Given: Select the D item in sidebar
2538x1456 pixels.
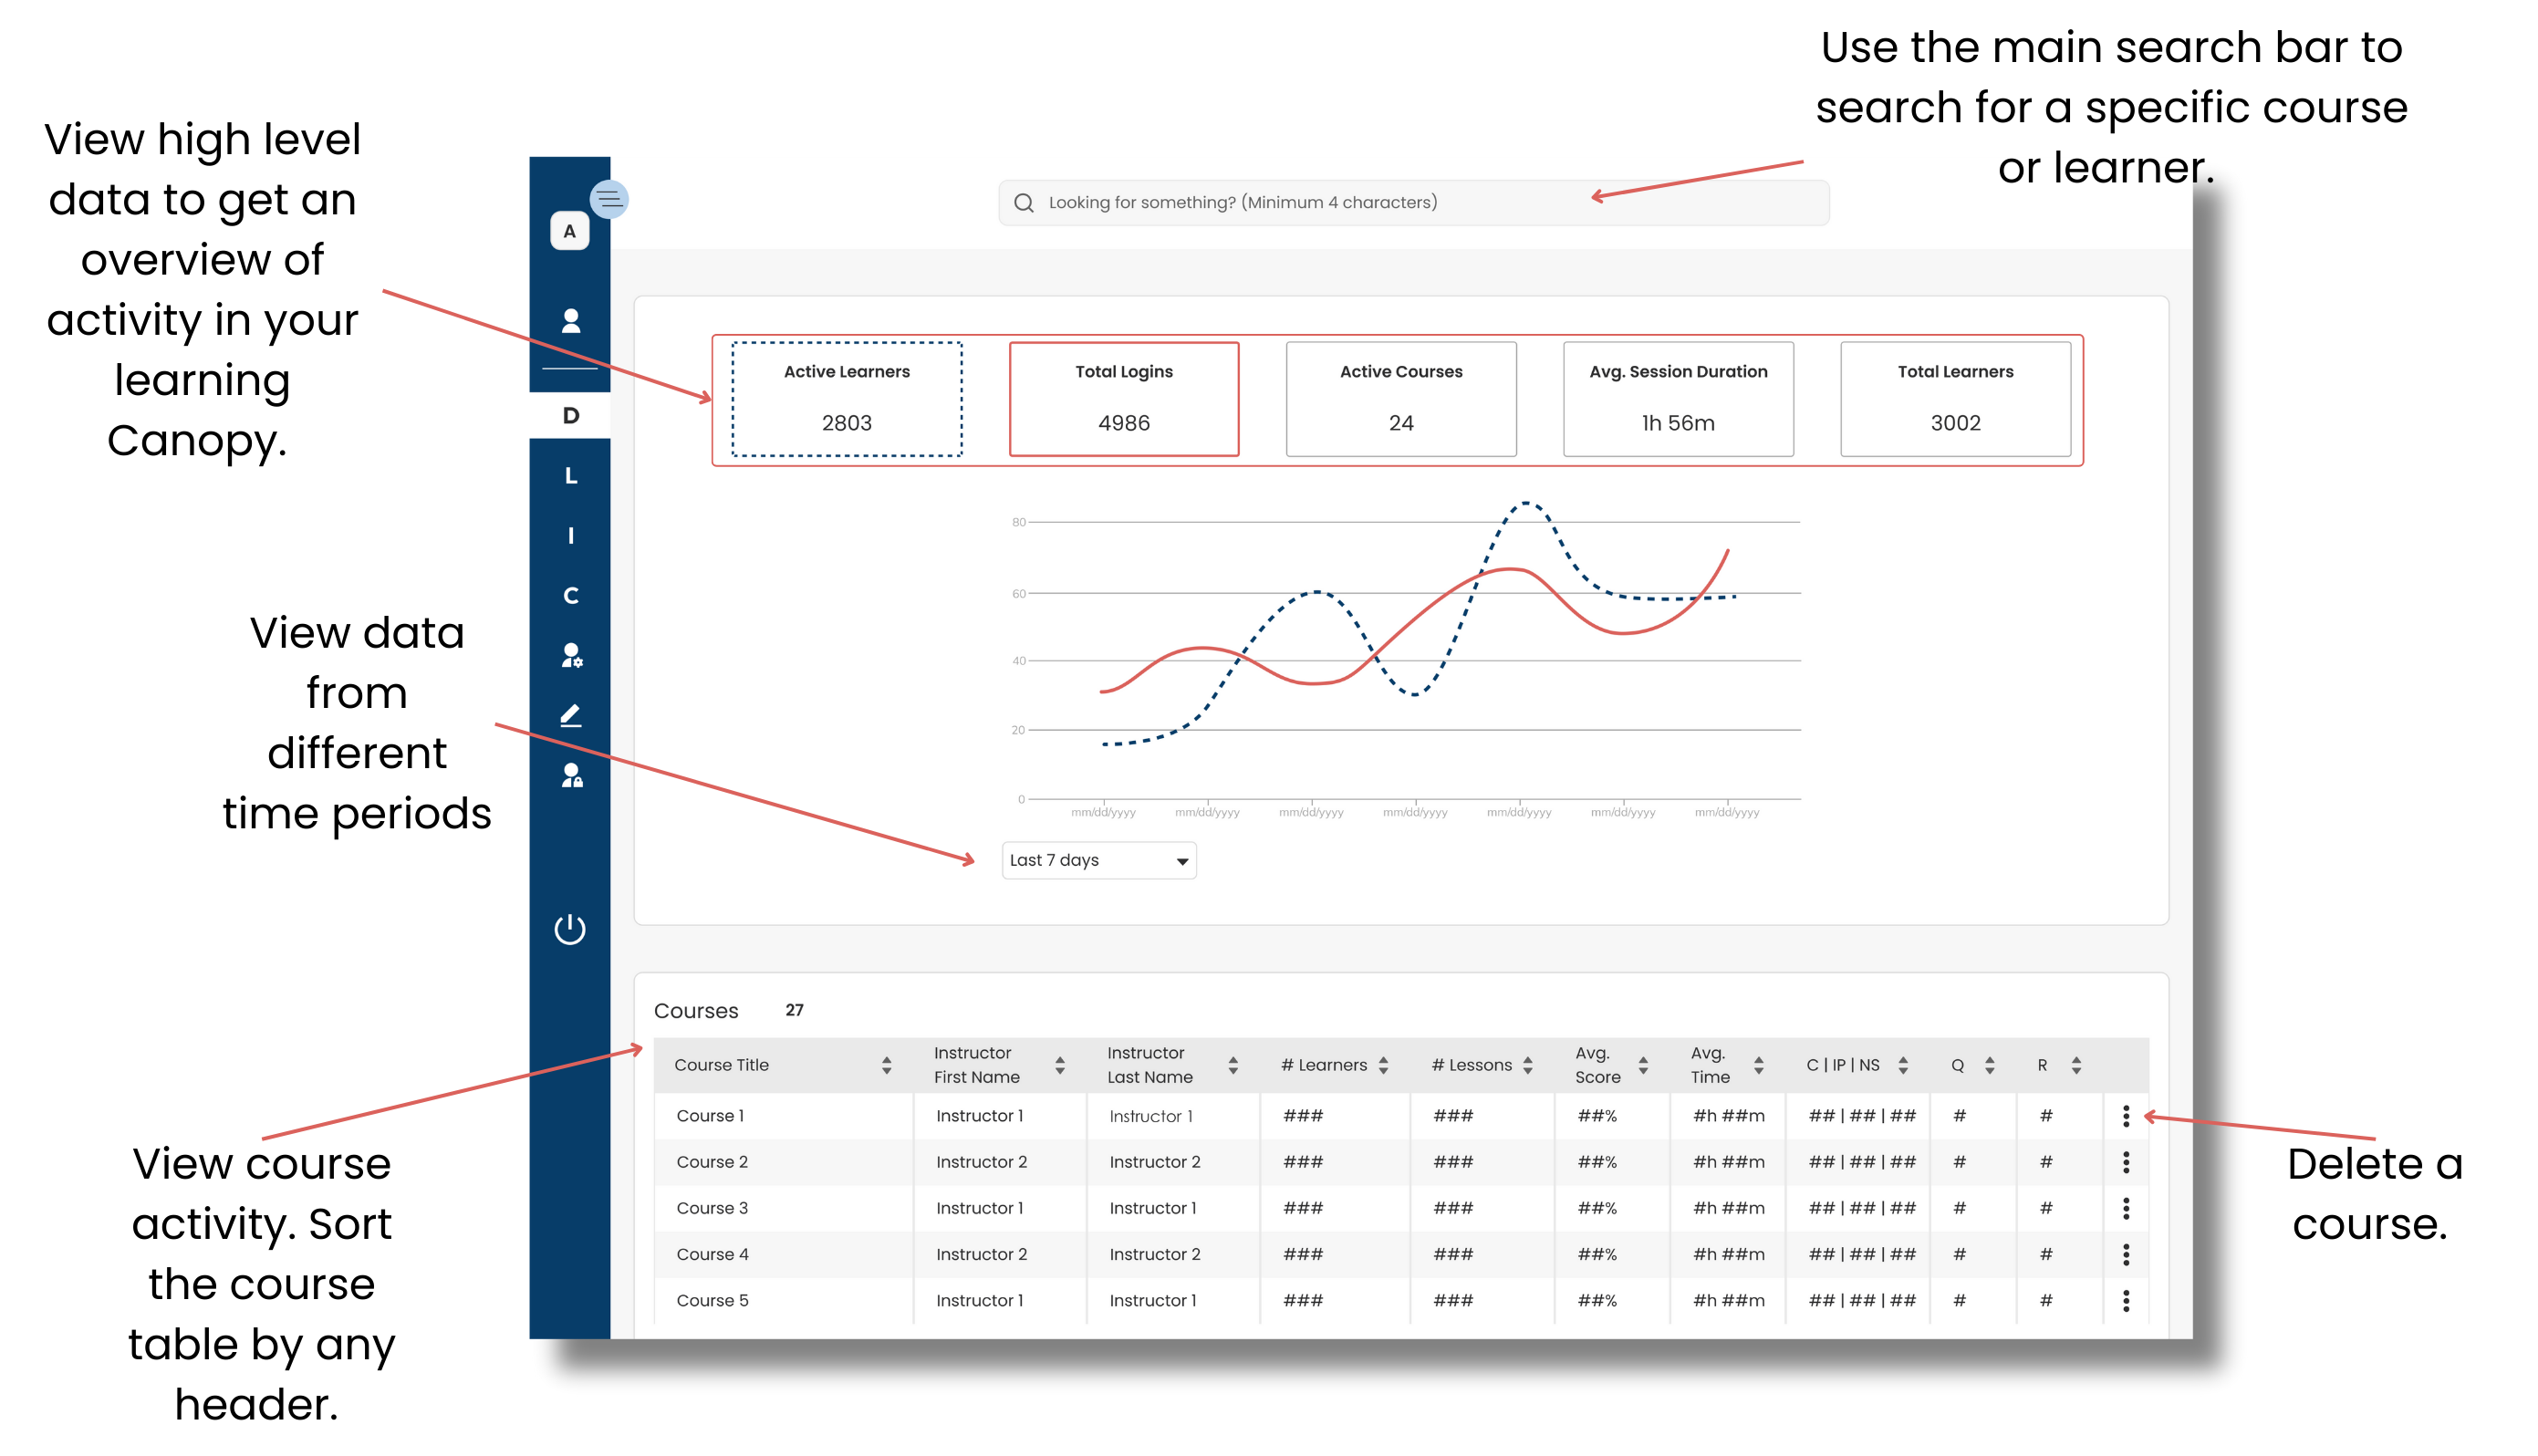Looking at the screenshot, I should (570, 415).
